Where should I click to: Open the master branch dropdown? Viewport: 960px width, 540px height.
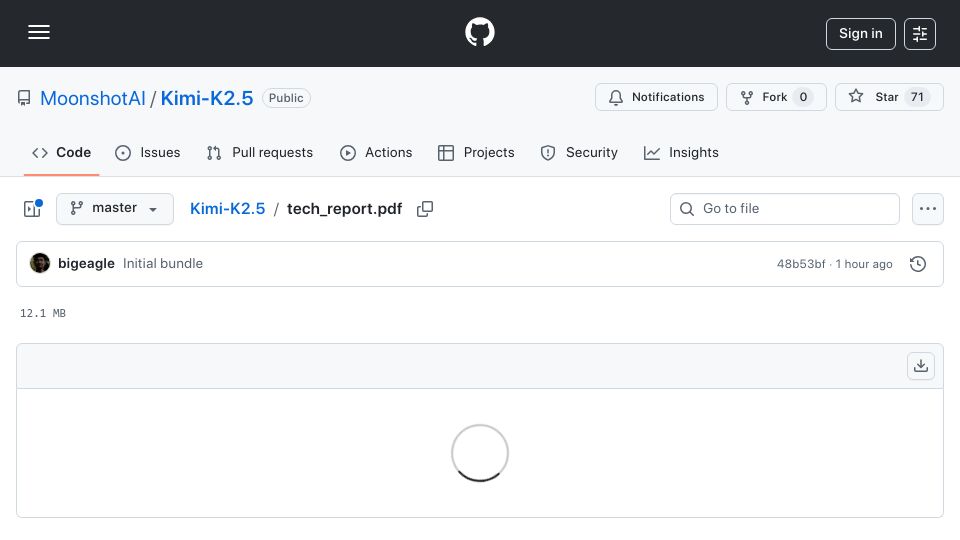[114, 209]
